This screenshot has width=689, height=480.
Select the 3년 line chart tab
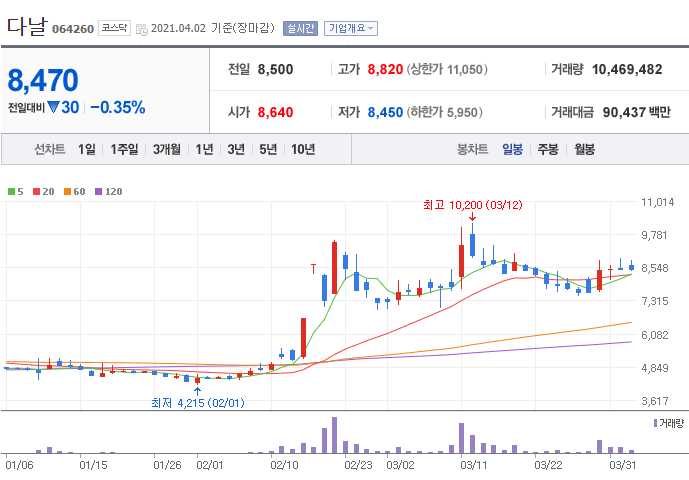236,149
